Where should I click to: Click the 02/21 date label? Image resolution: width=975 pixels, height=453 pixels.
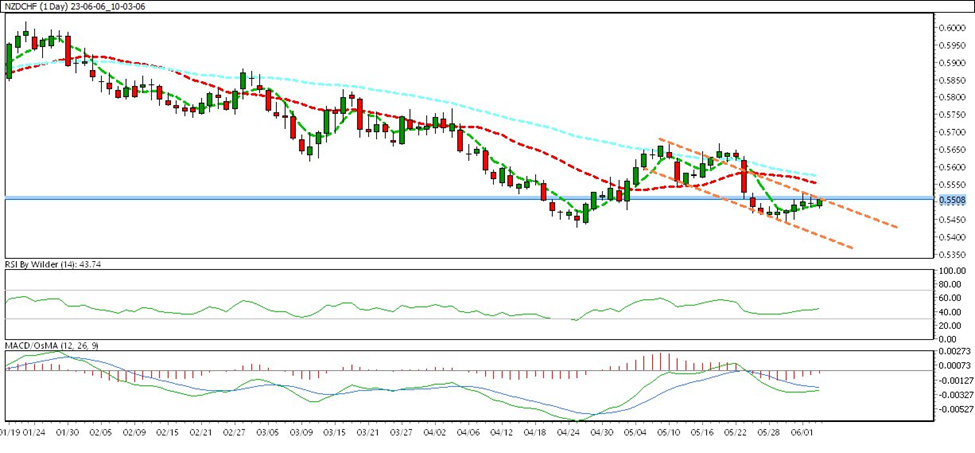click(x=201, y=430)
